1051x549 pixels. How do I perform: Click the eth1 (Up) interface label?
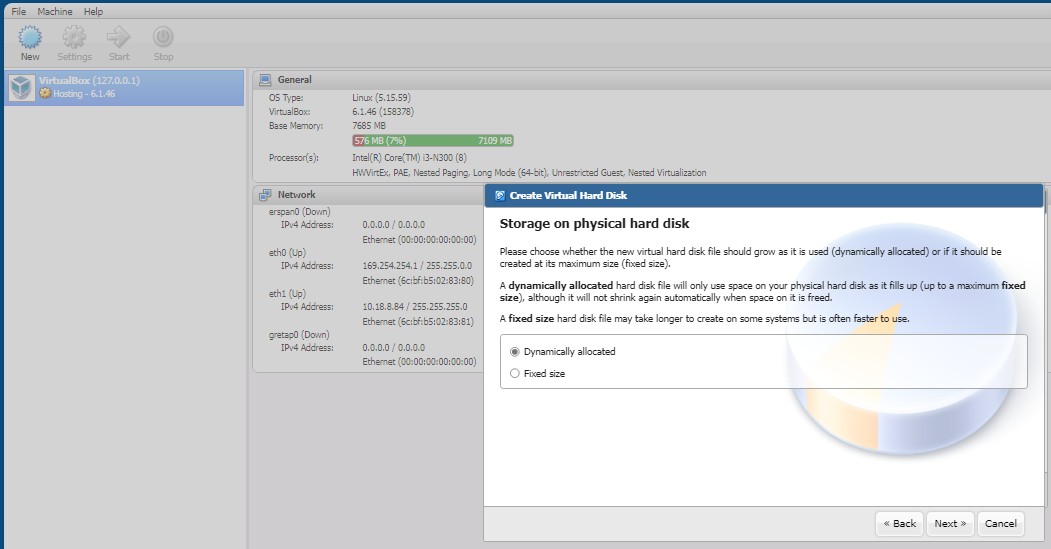pyautogui.click(x=287, y=294)
